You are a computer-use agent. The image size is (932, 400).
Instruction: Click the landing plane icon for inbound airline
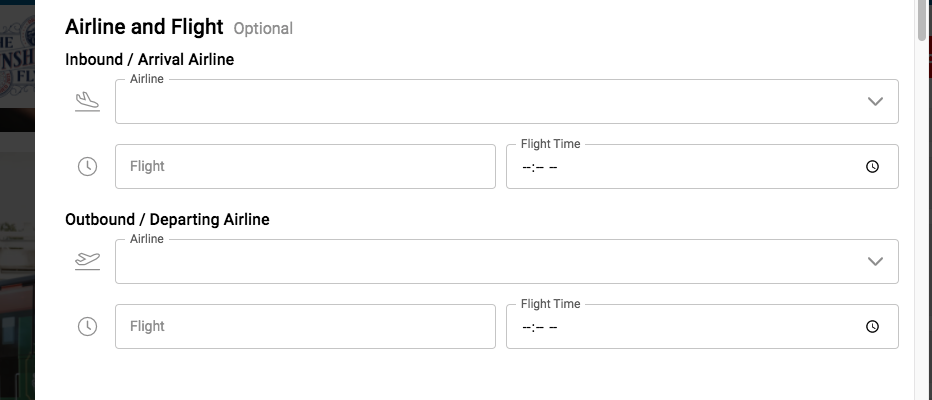[88, 101]
